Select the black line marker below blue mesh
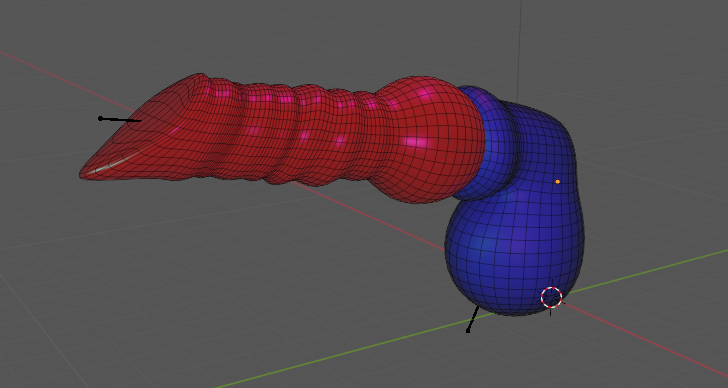 tap(473, 319)
